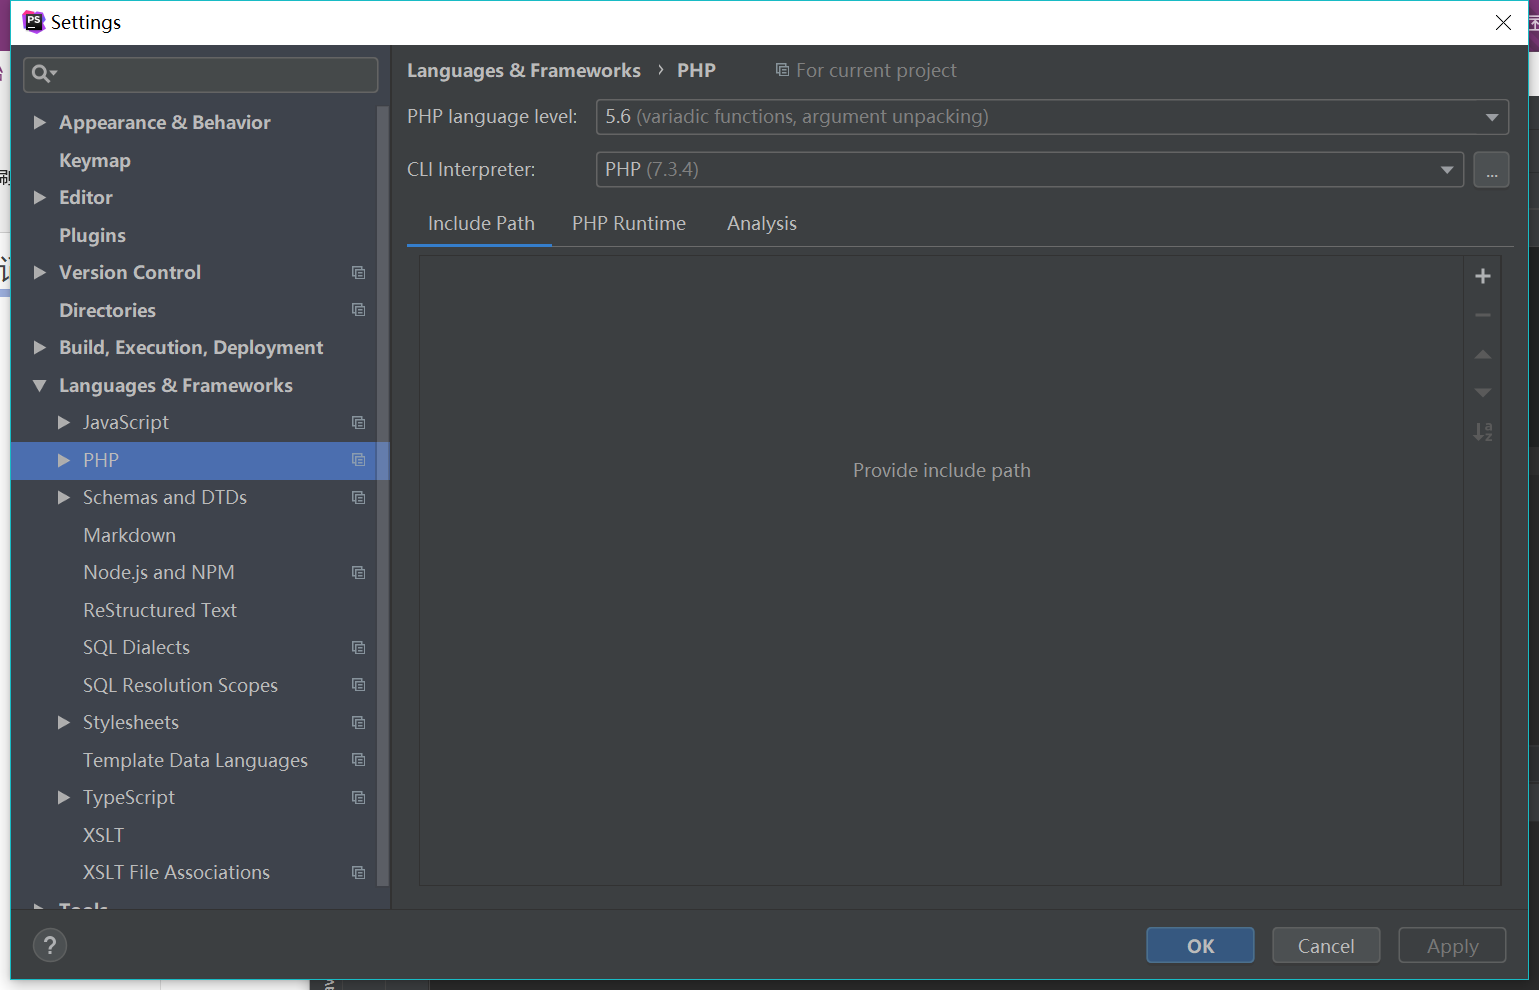Expand the Stylesheets node arrow
The width and height of the screenshot is (1539, 990).
(64, 722)
